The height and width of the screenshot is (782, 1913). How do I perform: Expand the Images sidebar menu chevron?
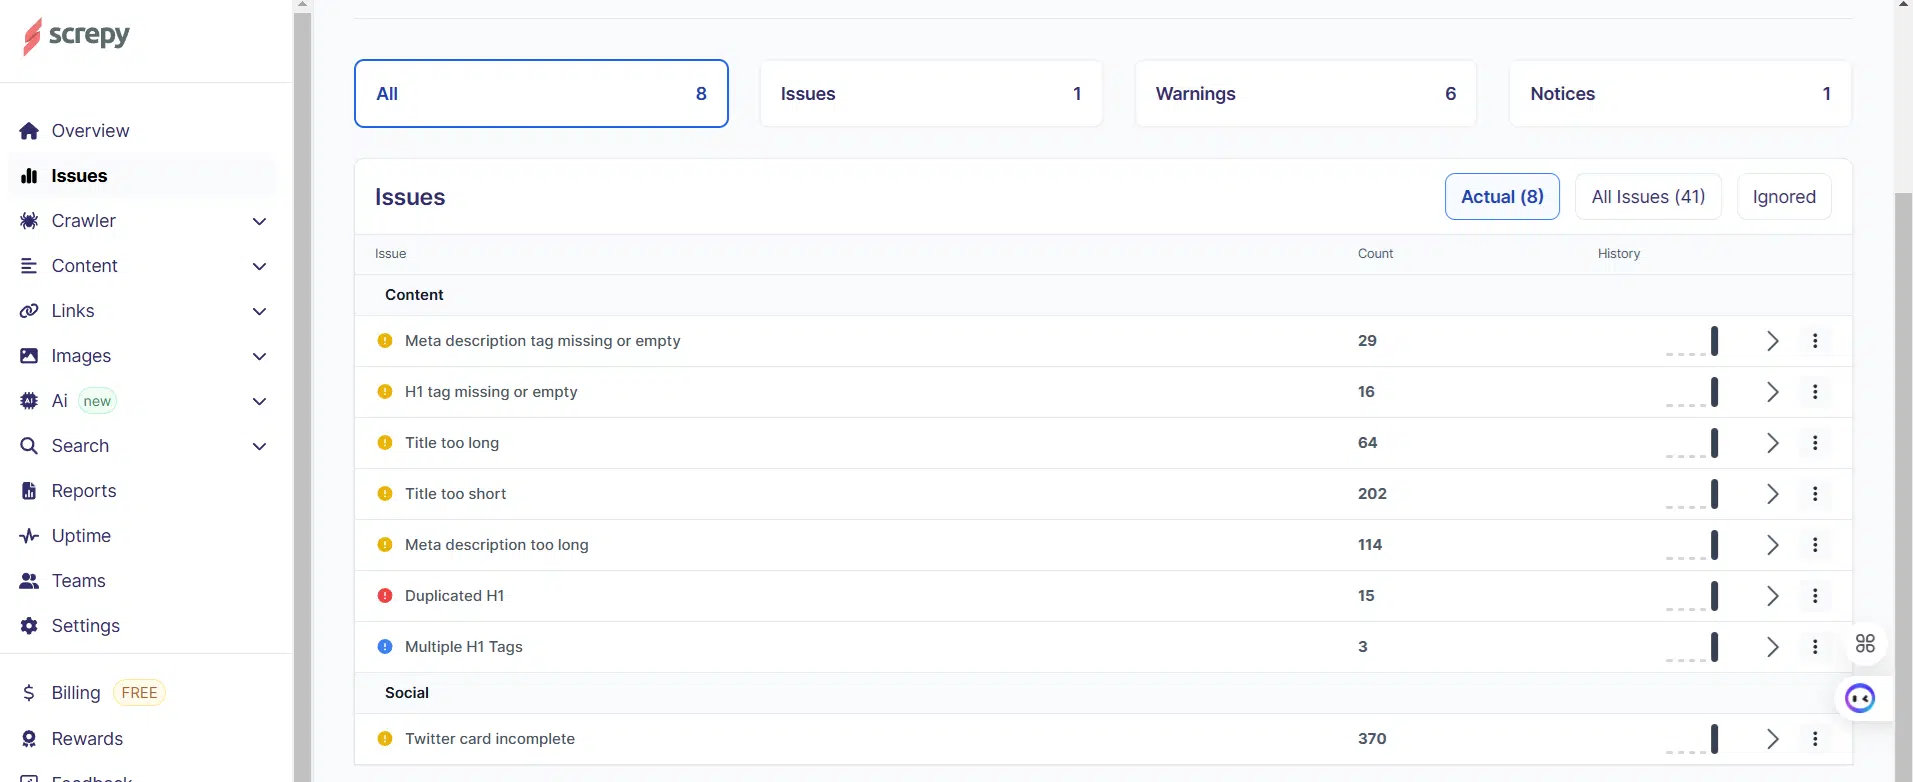click(x=259, y=356)
